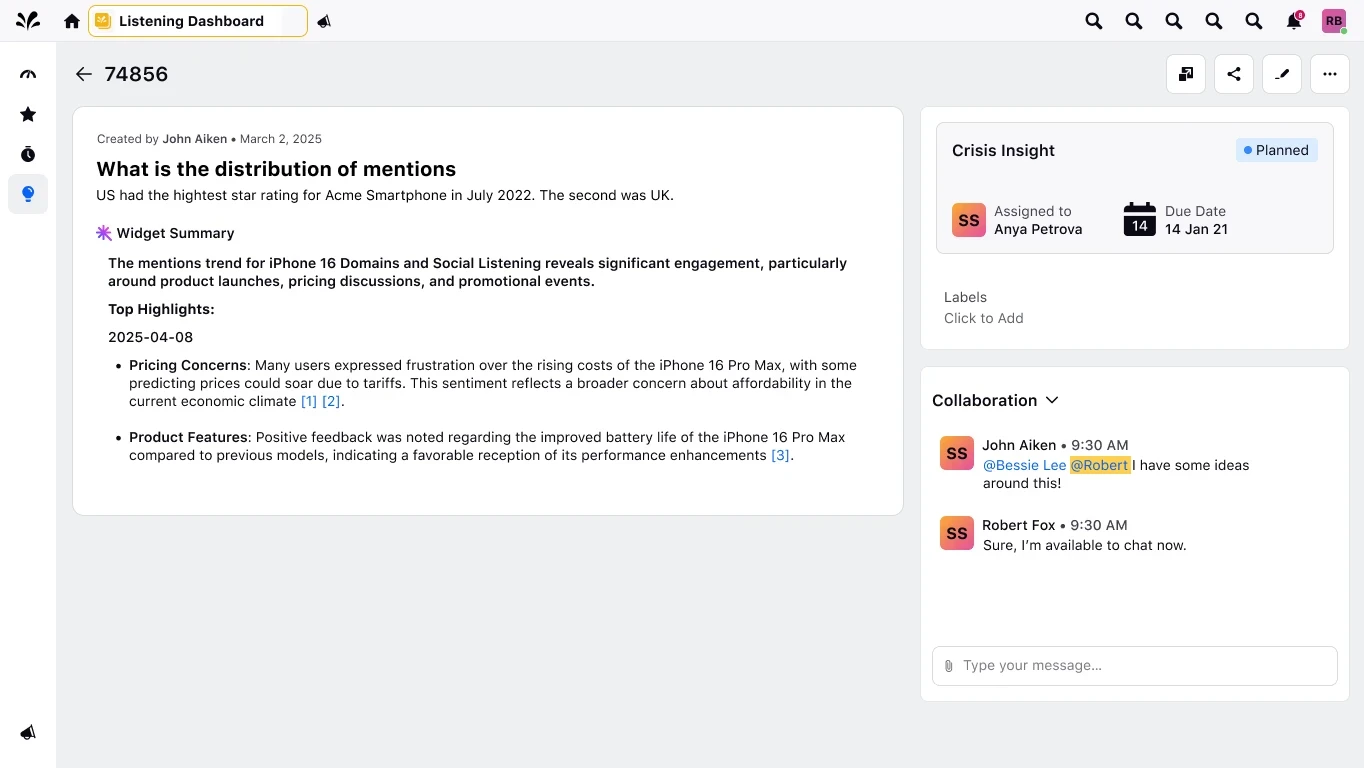
Task: Click the Planned status badge
Action: (x=1276, y=150)
